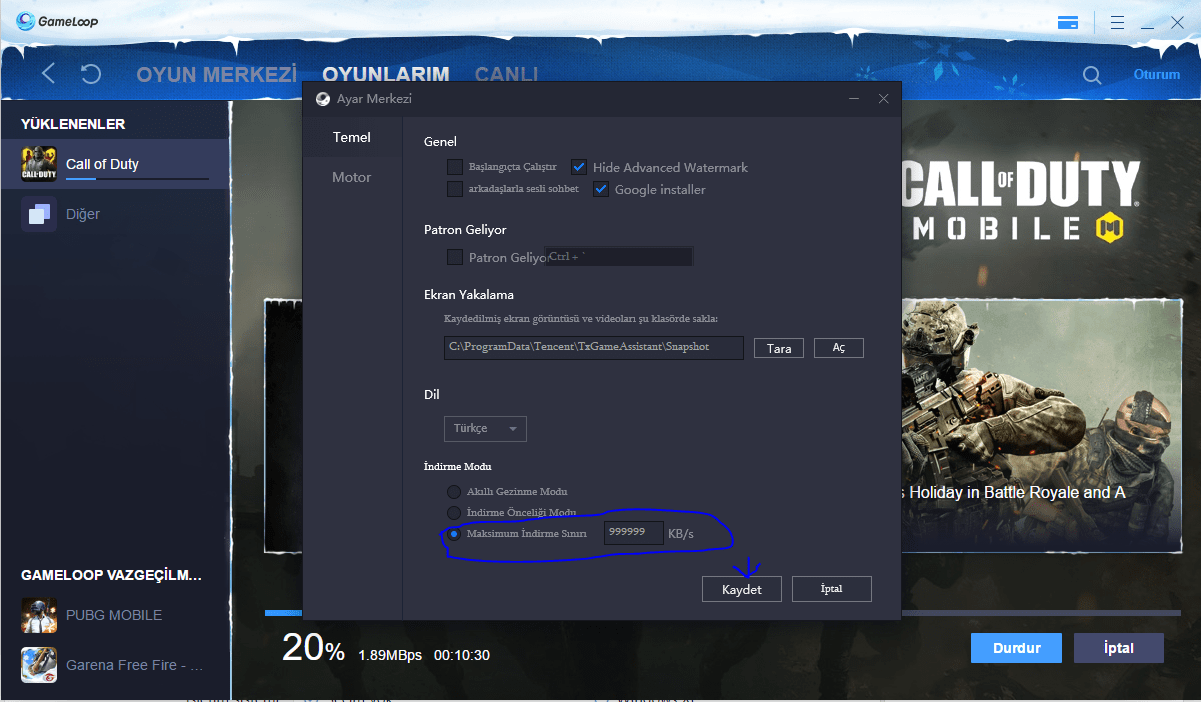Open the hamburger menu in the title bar

coord(1120,22)
